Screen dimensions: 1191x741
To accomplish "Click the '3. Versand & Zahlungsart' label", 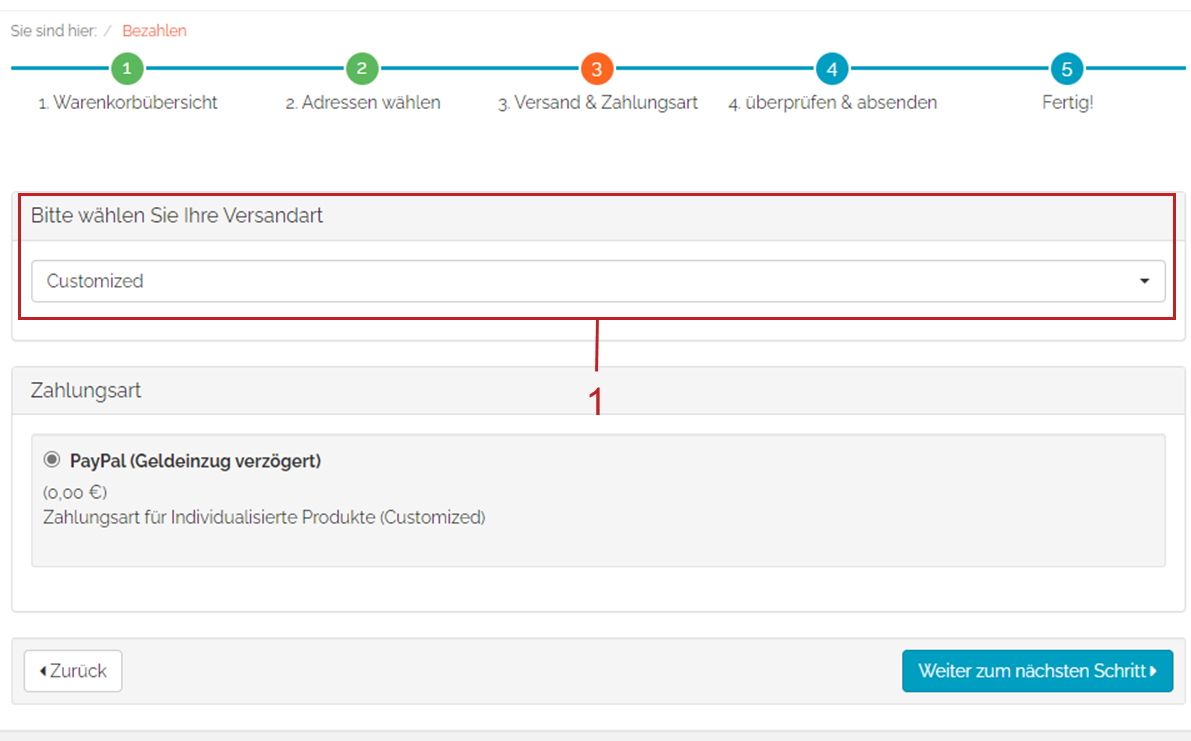I will click(598, 103).
